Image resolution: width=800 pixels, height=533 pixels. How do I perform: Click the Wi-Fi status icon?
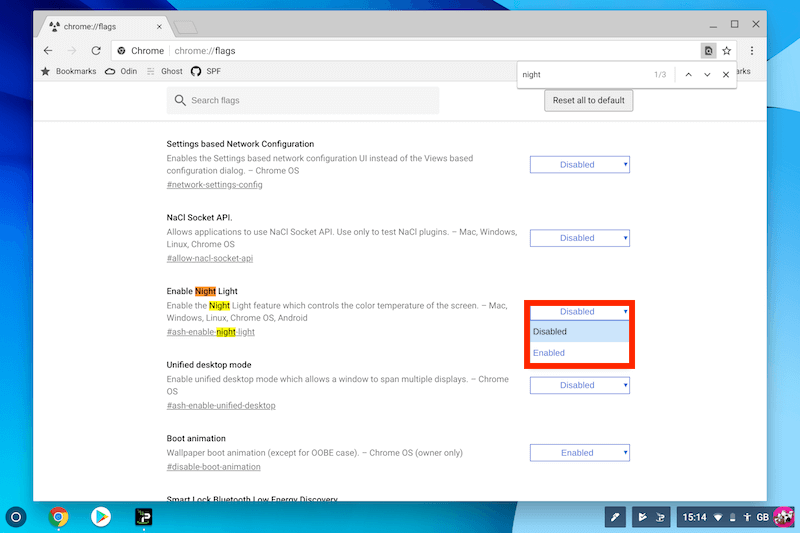coord(718,518)
